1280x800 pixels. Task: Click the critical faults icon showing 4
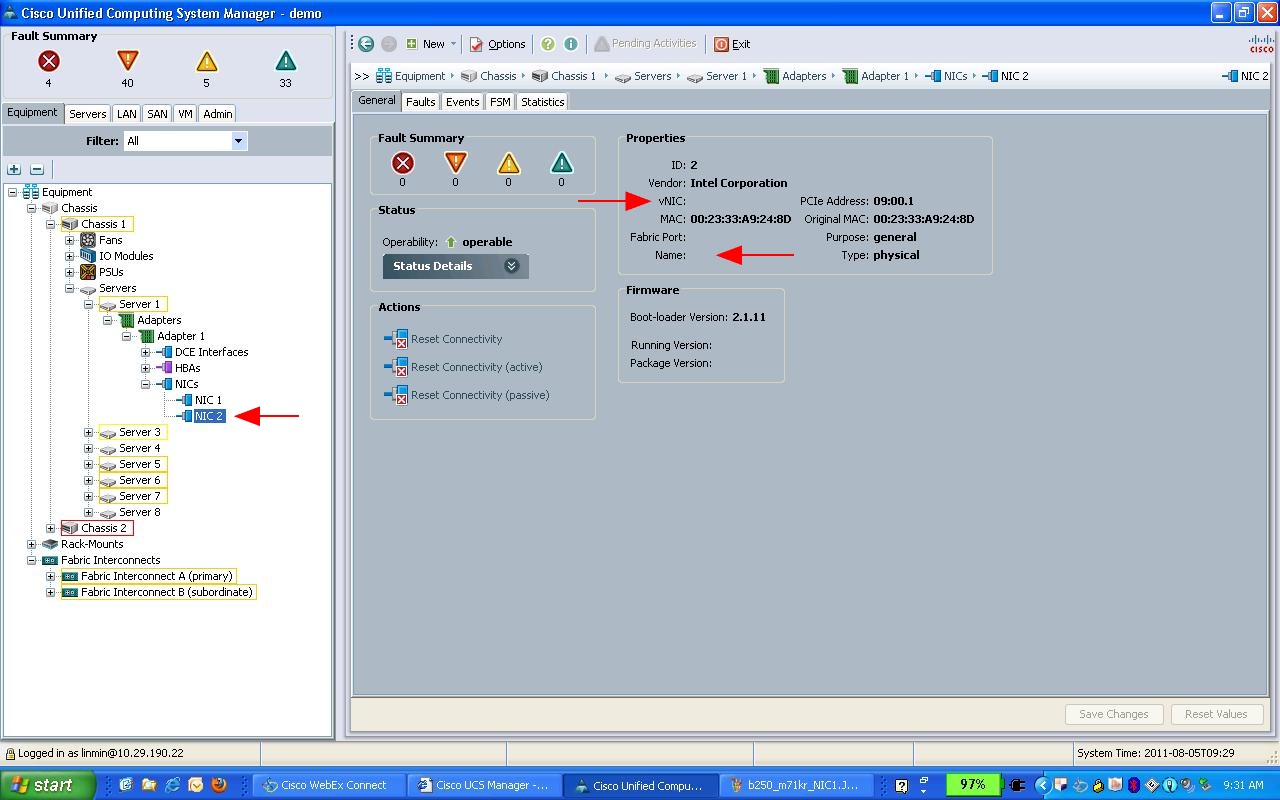tap(48, 61)
